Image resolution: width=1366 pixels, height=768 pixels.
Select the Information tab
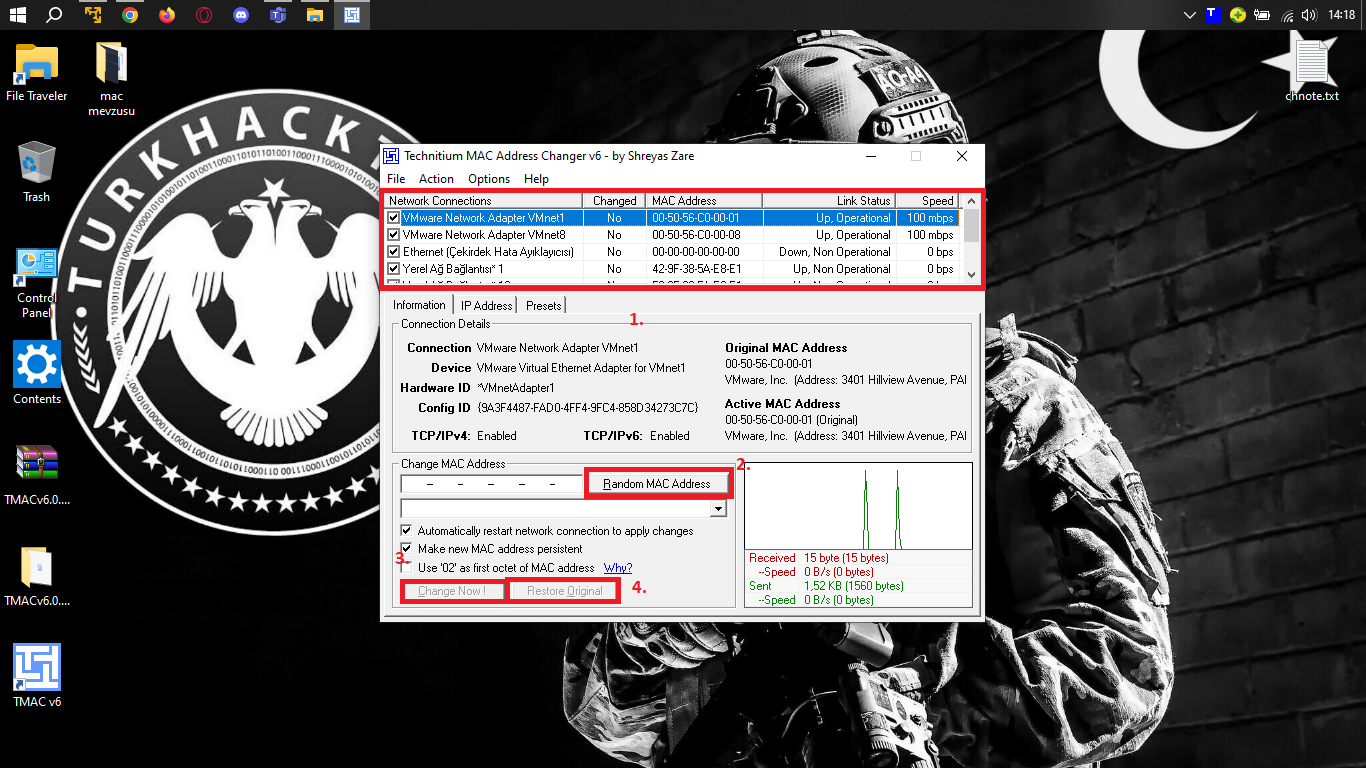(x=419, y=305)
